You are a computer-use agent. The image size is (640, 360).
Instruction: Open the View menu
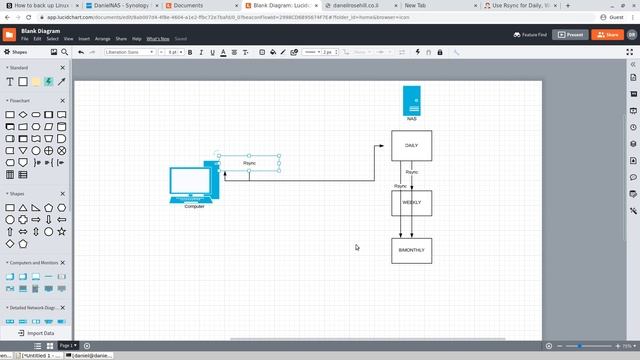68,39
